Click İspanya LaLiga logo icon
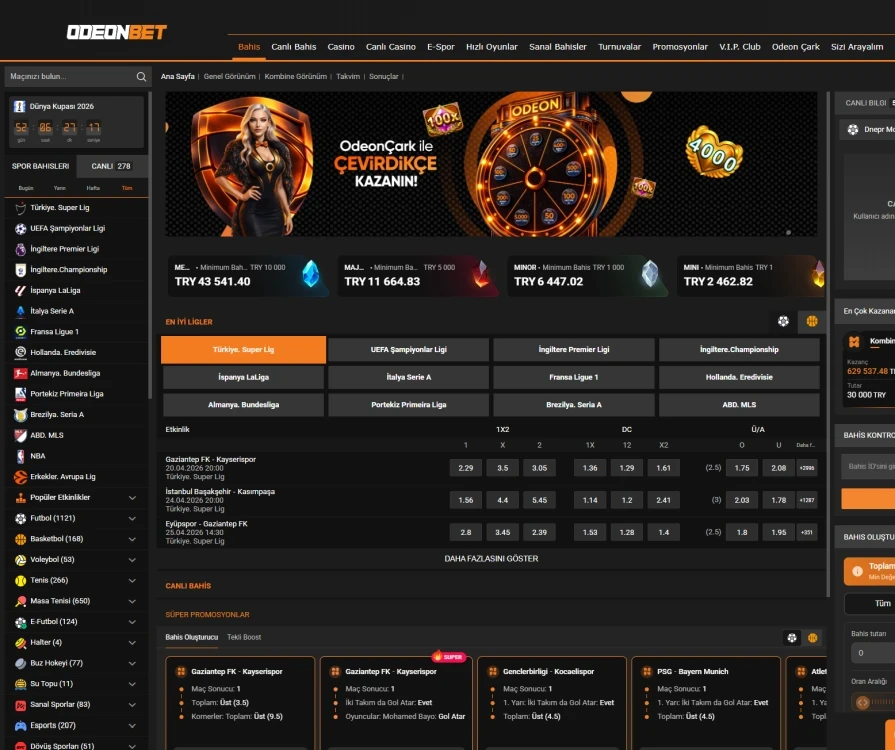The image size is (895, 750). tap(21, 291)
